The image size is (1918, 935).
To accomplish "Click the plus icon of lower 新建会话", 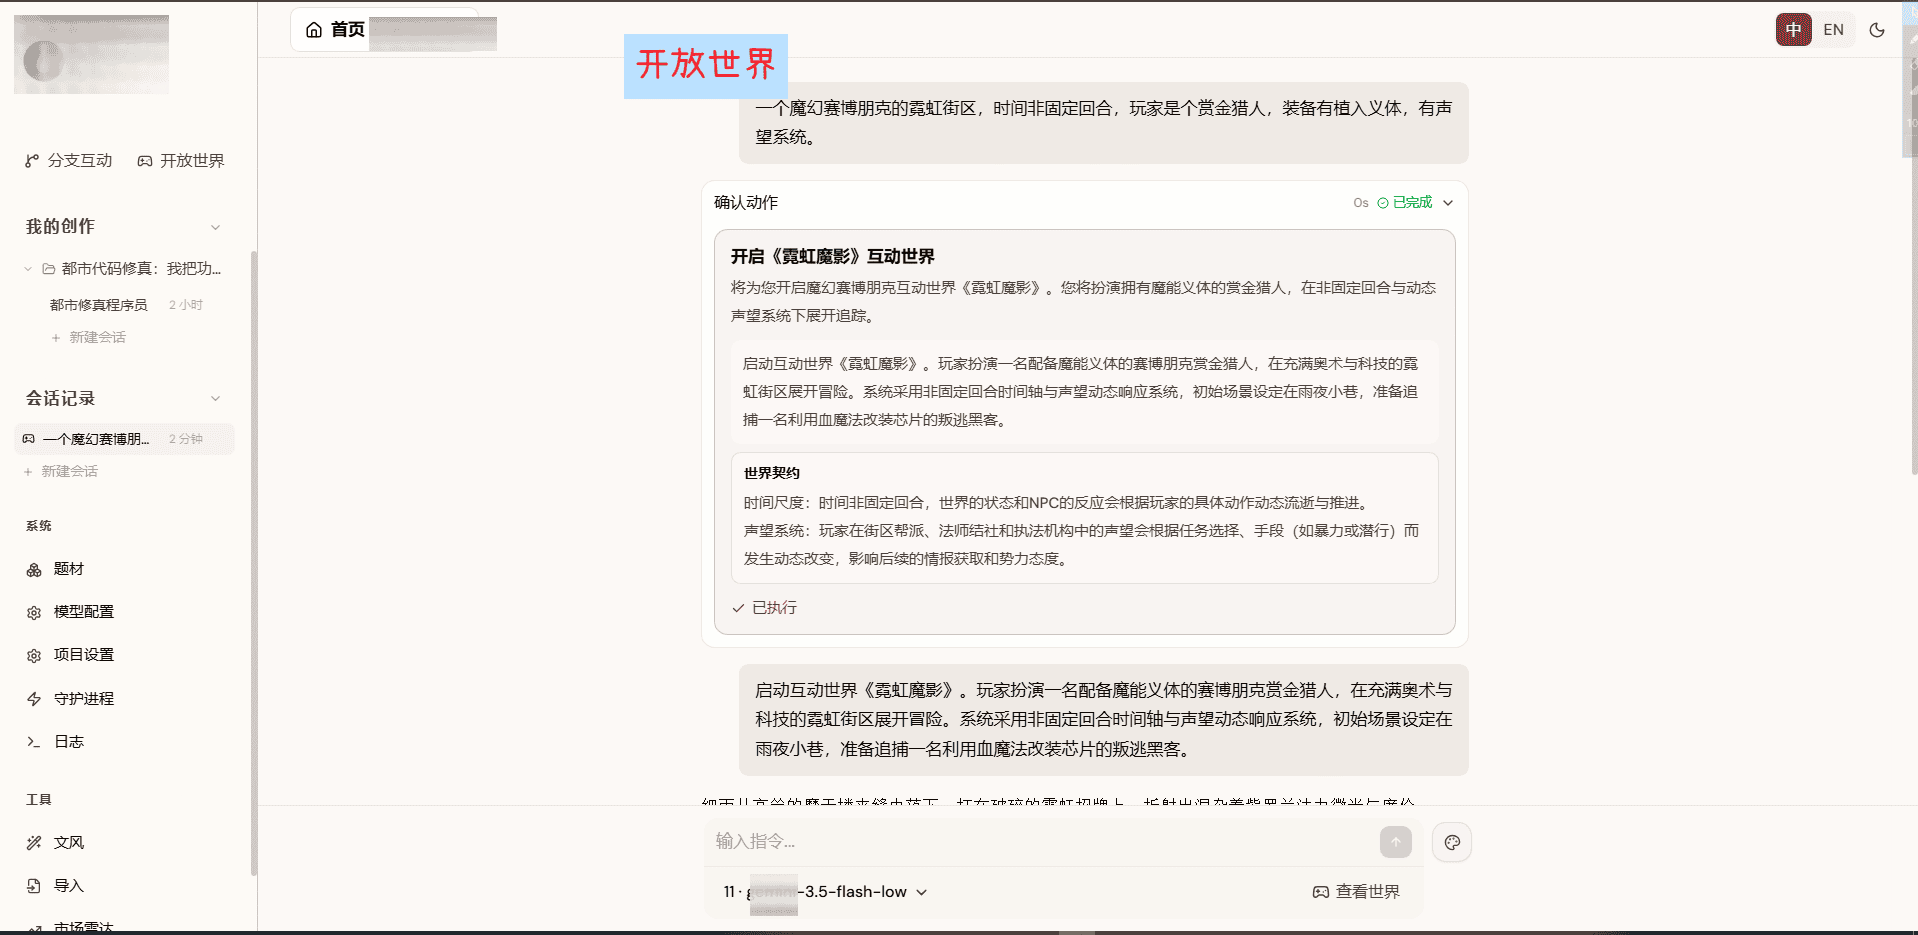I will coord(28,472).
